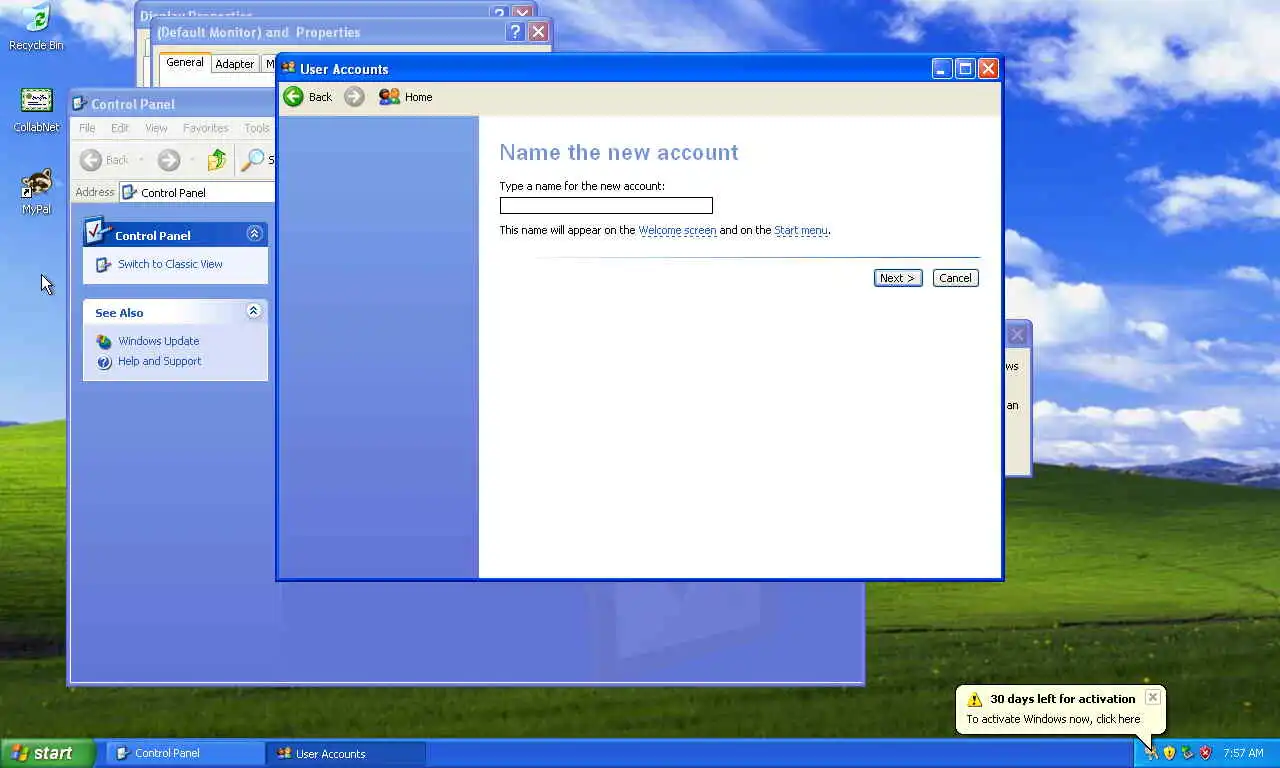The height and width of the screenshot is (768, 1280).
Task: Switch to User Accounts taskbar button
Action: coord(346,753)
